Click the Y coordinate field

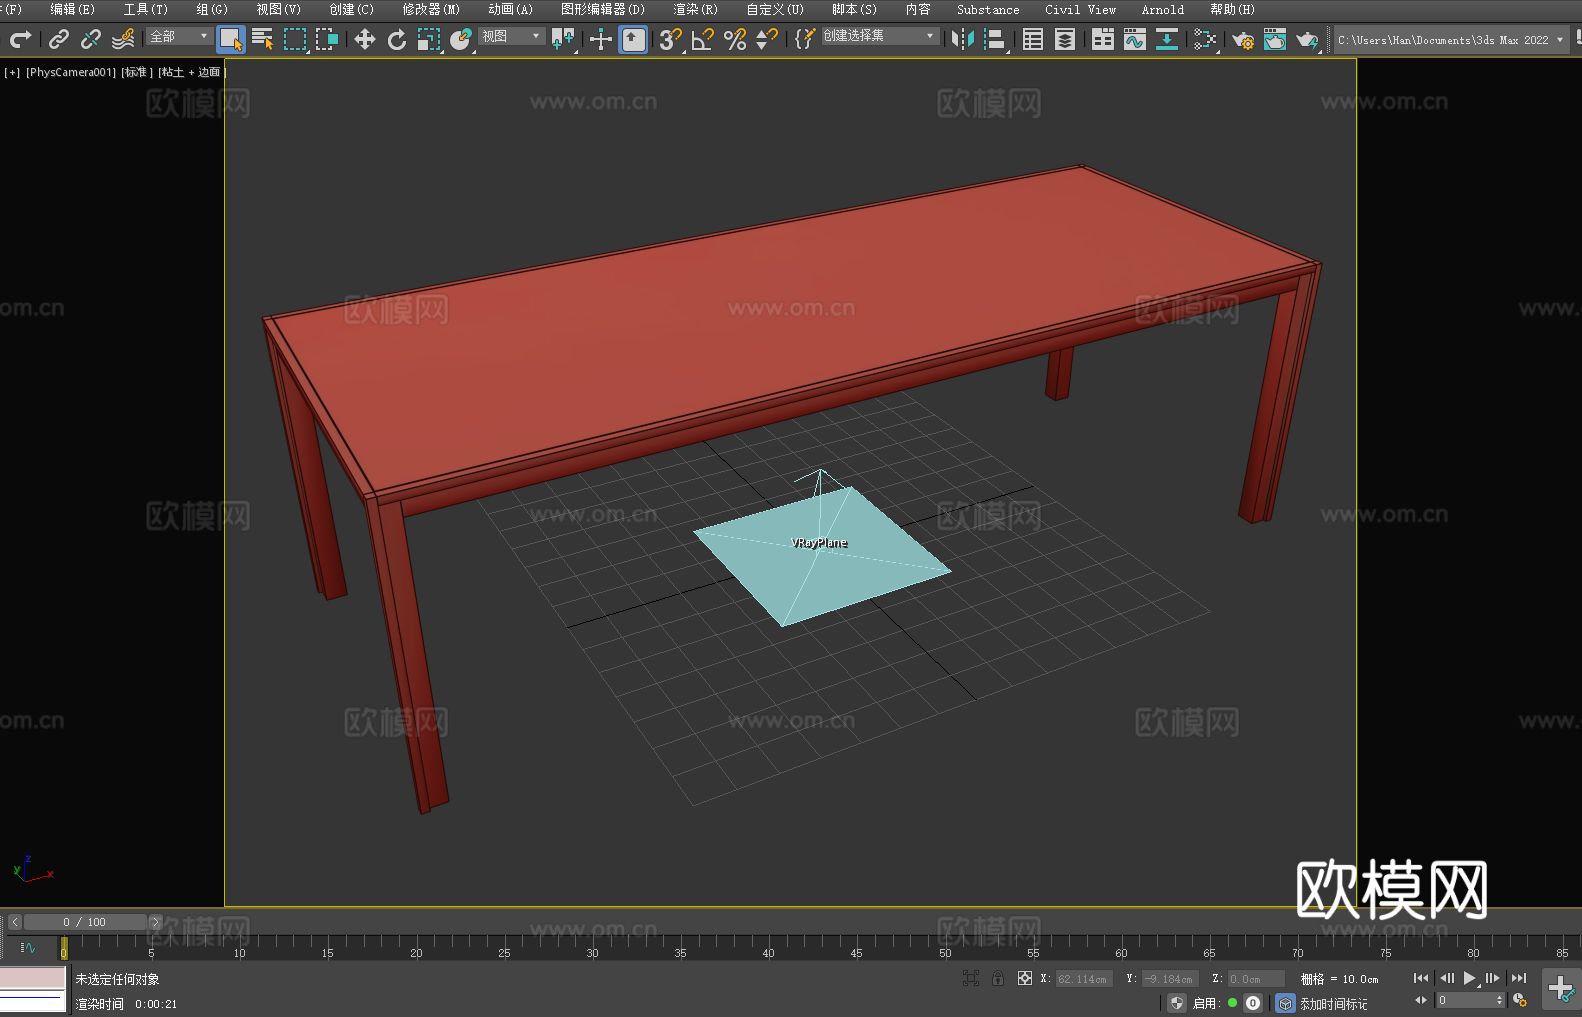tap(1169, 979)
